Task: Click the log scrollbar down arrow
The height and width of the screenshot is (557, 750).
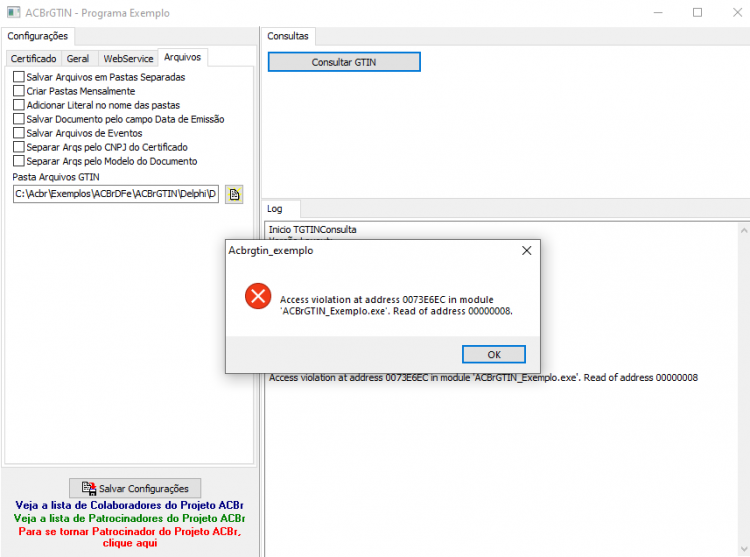Action: (x=744, y=548)
